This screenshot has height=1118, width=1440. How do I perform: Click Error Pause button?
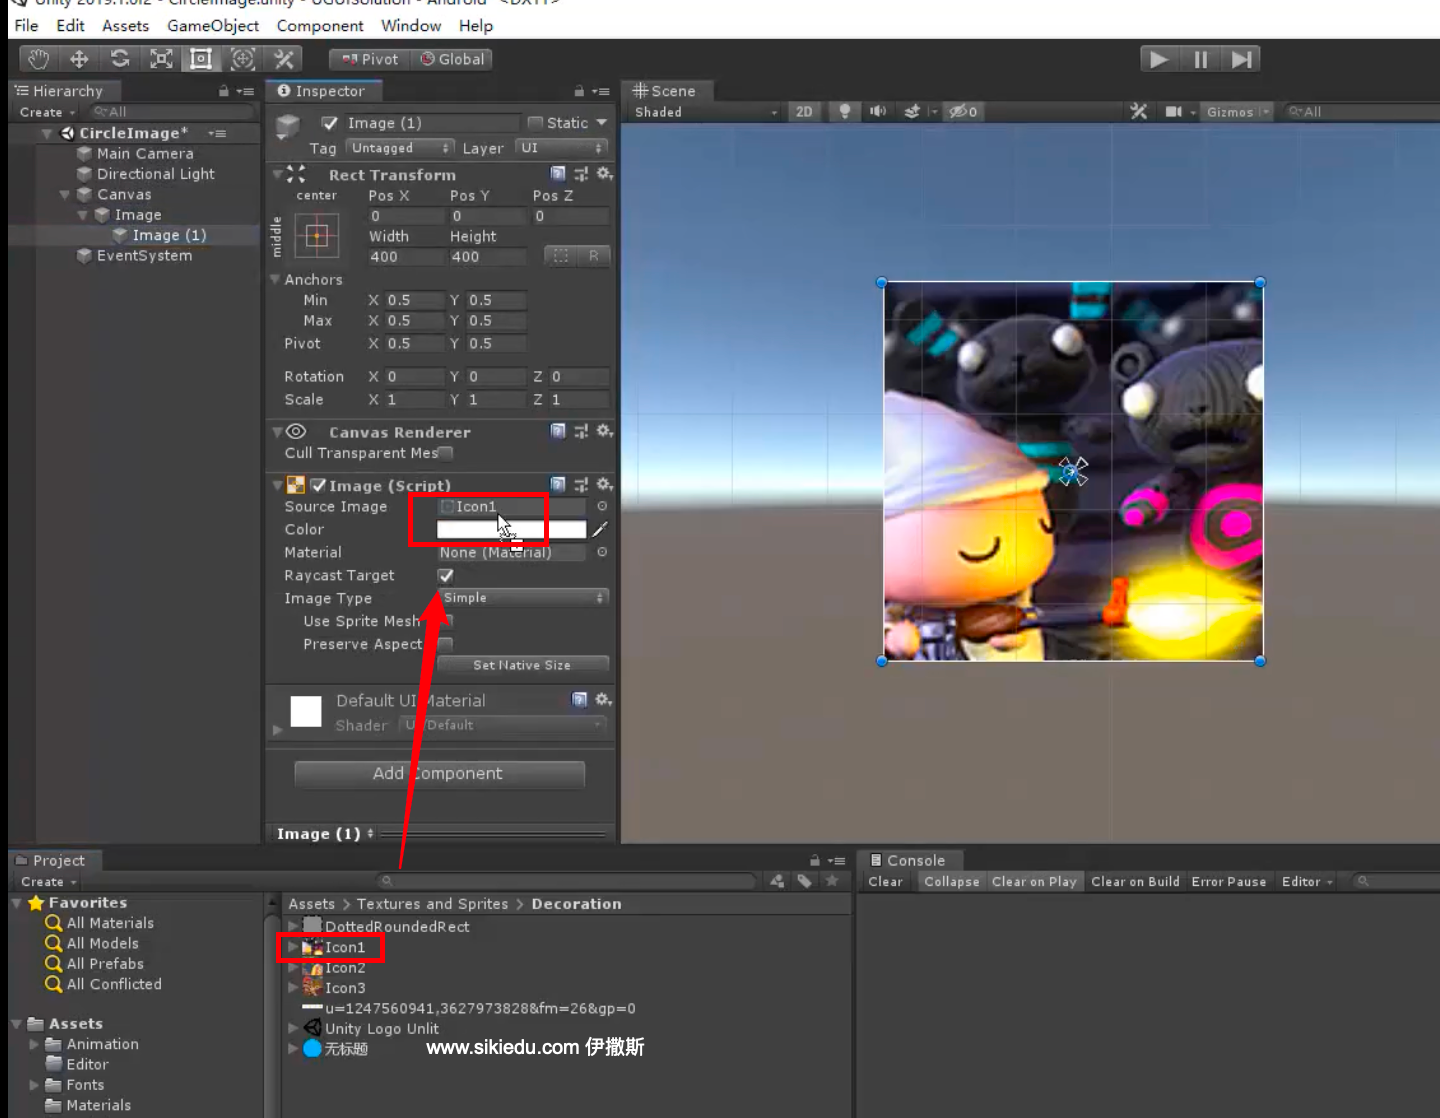tap(1229, 882)
